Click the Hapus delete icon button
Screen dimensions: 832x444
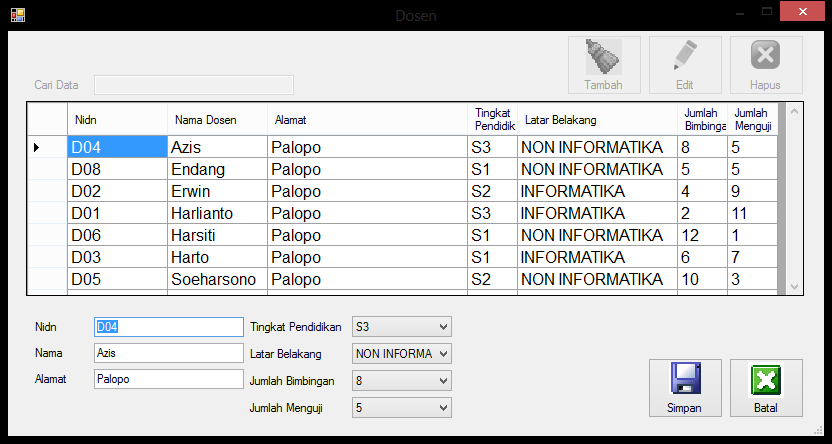click(x=765, y=65)
